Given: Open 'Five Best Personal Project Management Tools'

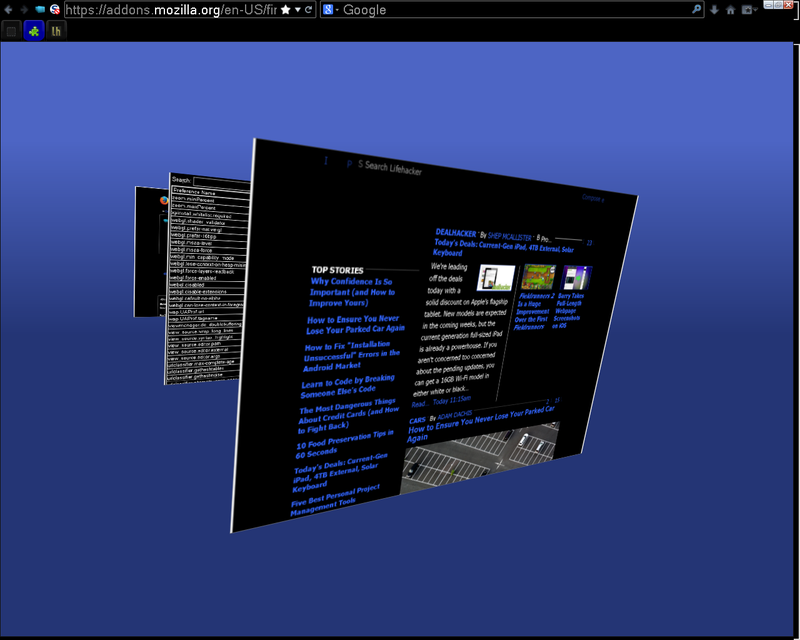Looking at the screenshot, I should 335,500.
